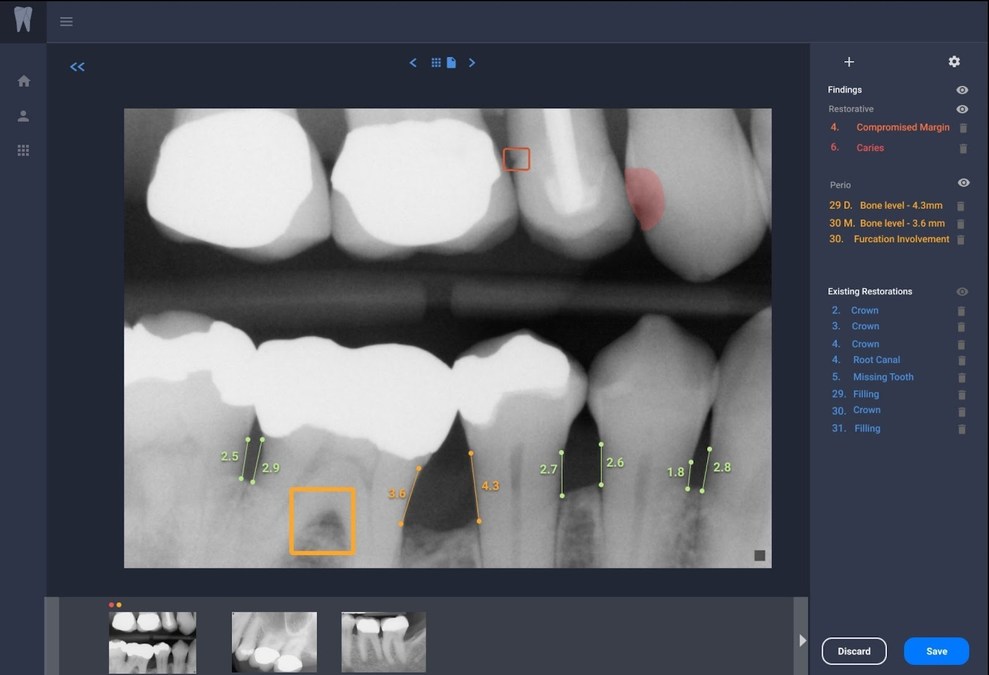Viewport: 989px width, 675px height.
Task: Open the patients icon in the left sidebar
Action: tap(22, 115)
